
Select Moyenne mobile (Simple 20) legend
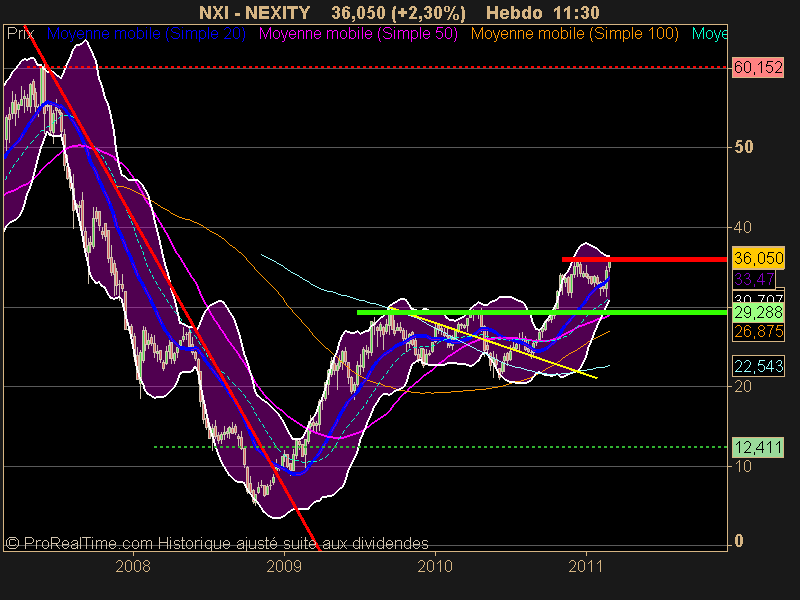click(x=146, y=34)
